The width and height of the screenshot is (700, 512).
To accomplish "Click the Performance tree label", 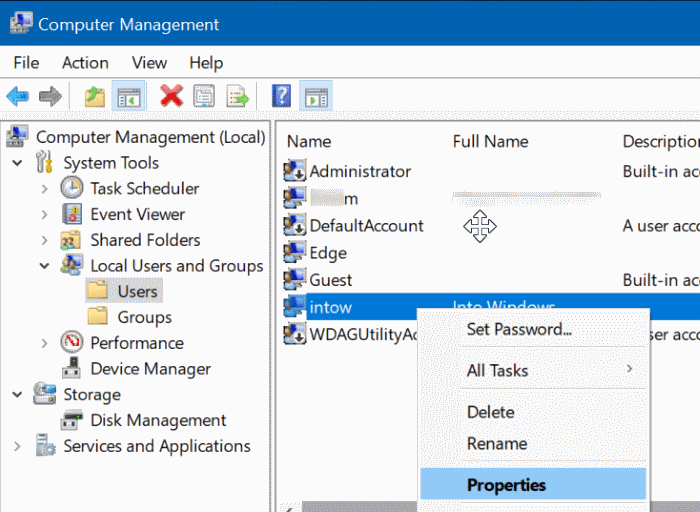I will (x=137, y=343).
